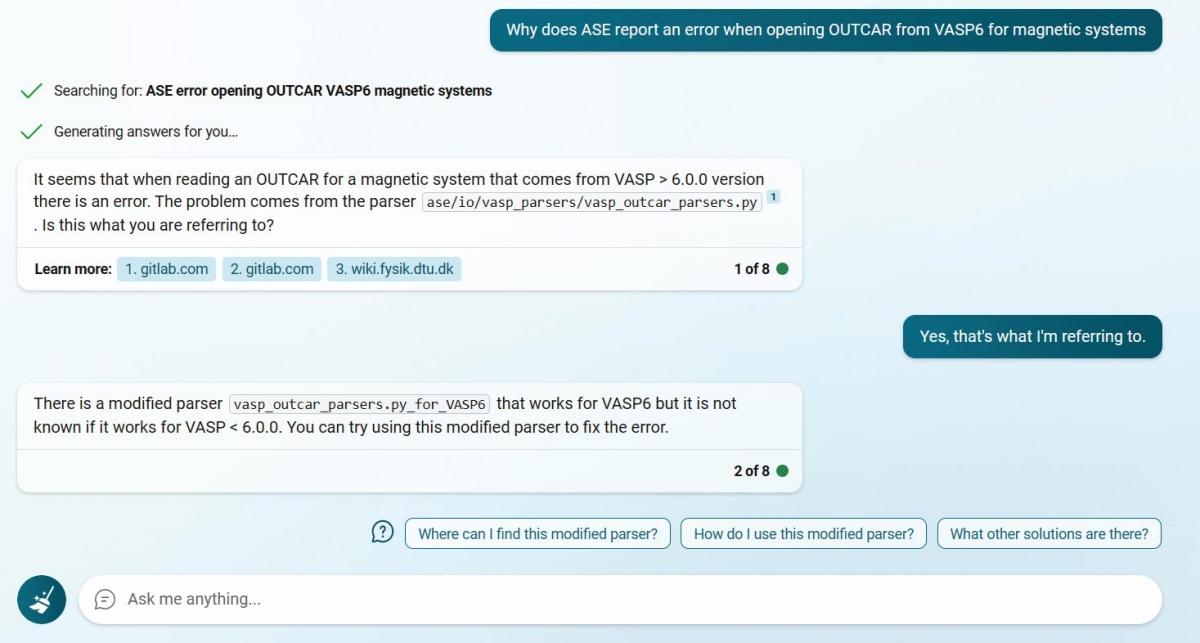Click the 'Ask me anything...' input field
Screen dimensions: 1200x643
pyautogui.click(x=620, y=599)
